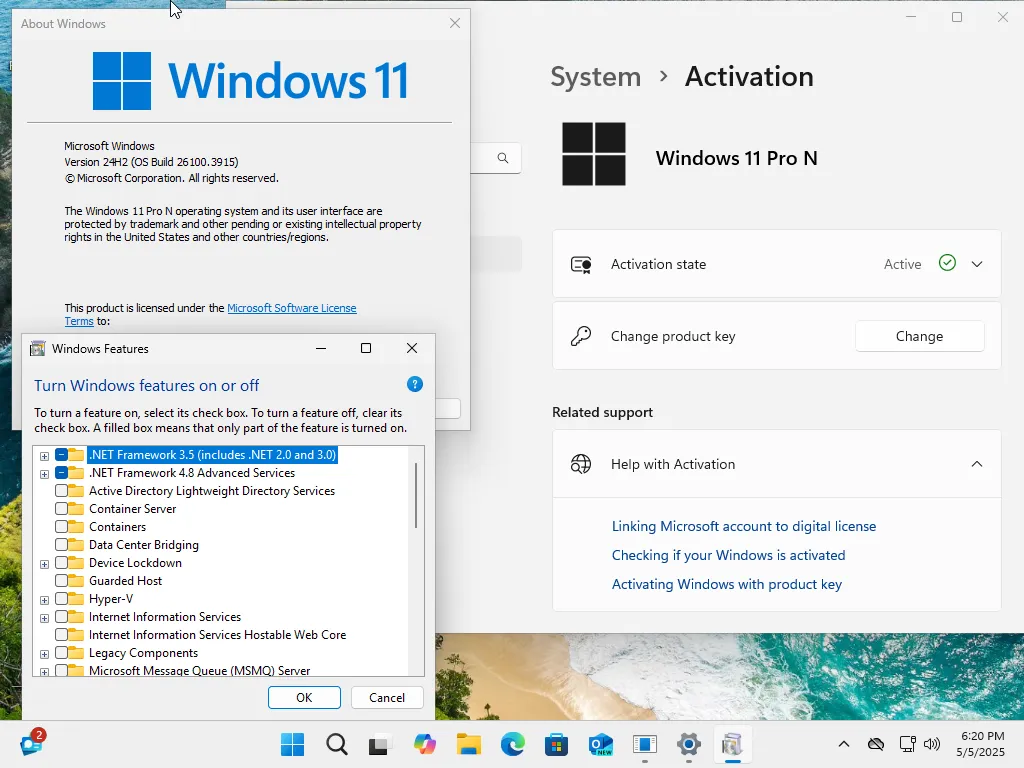Go to System in the breadcrumb
The image size is (1024, 768).
click(x=596, y=77)
